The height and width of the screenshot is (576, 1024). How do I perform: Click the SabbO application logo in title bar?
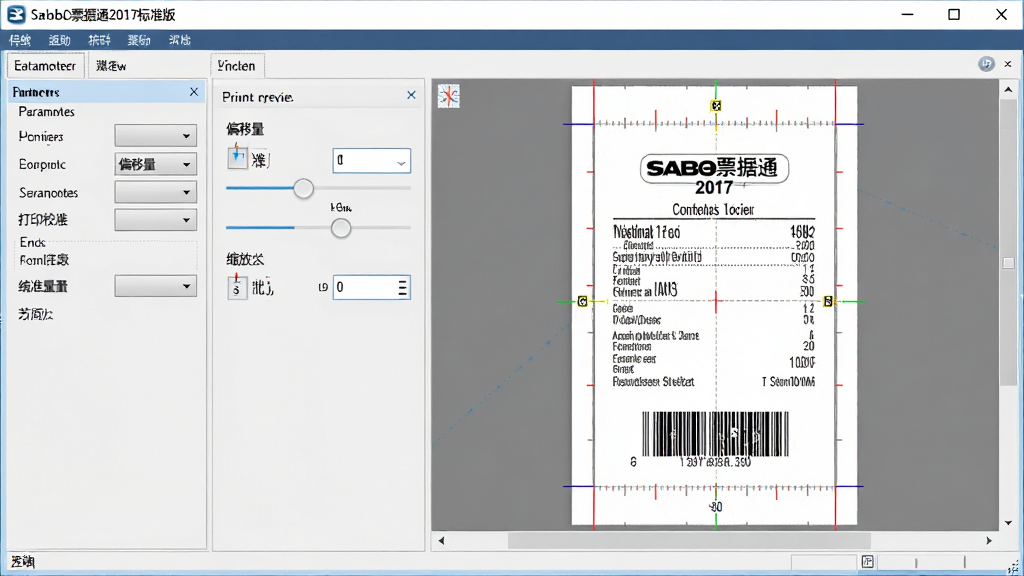[16, 14]
